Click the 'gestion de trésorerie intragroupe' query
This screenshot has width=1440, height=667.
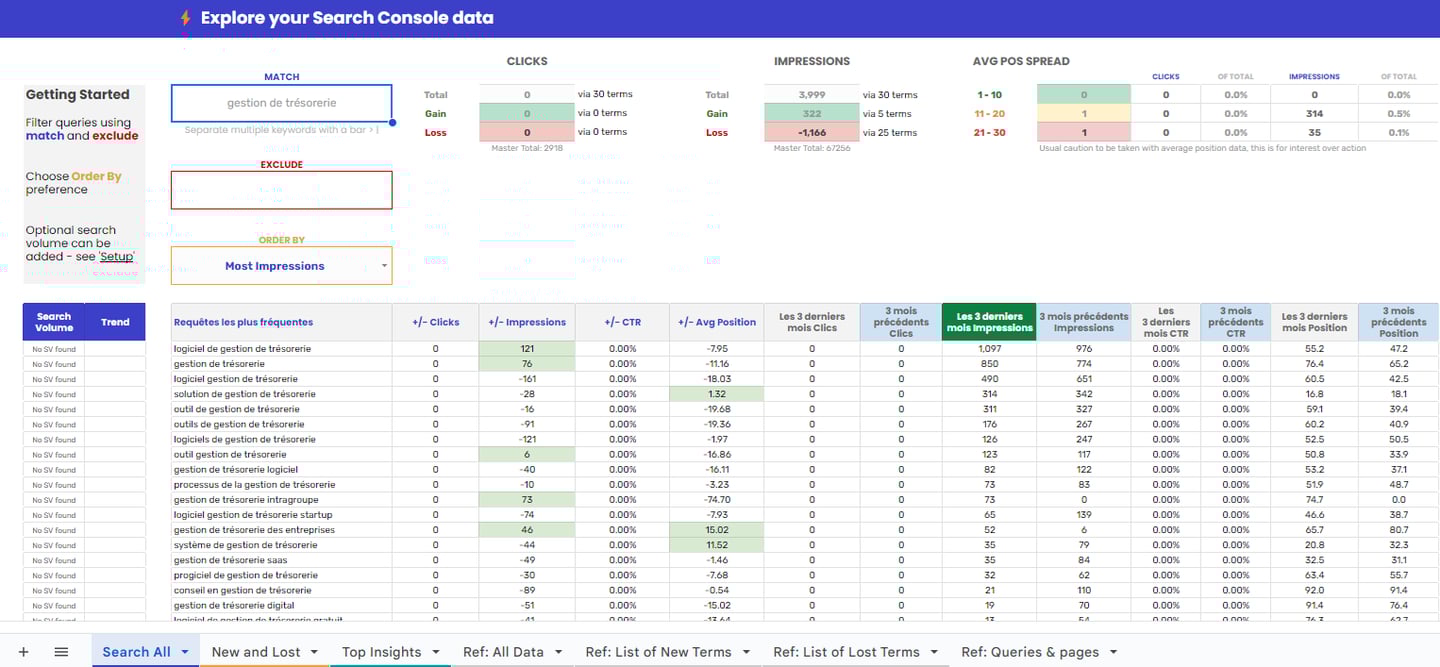click(x=246, y=500)
